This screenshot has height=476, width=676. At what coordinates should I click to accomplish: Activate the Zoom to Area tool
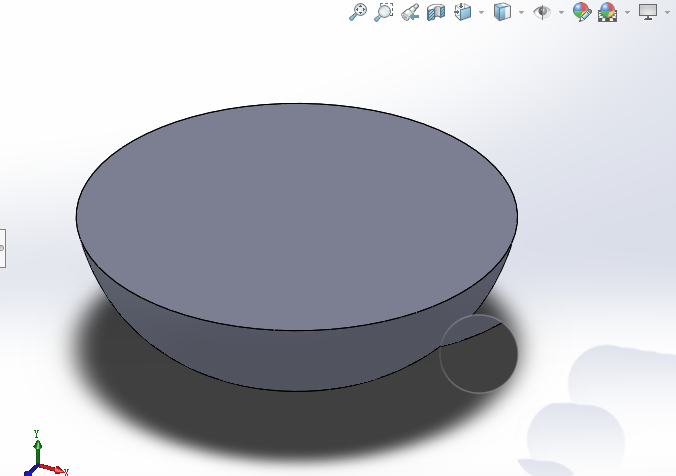pyautogui.click(x=383, y=12)
